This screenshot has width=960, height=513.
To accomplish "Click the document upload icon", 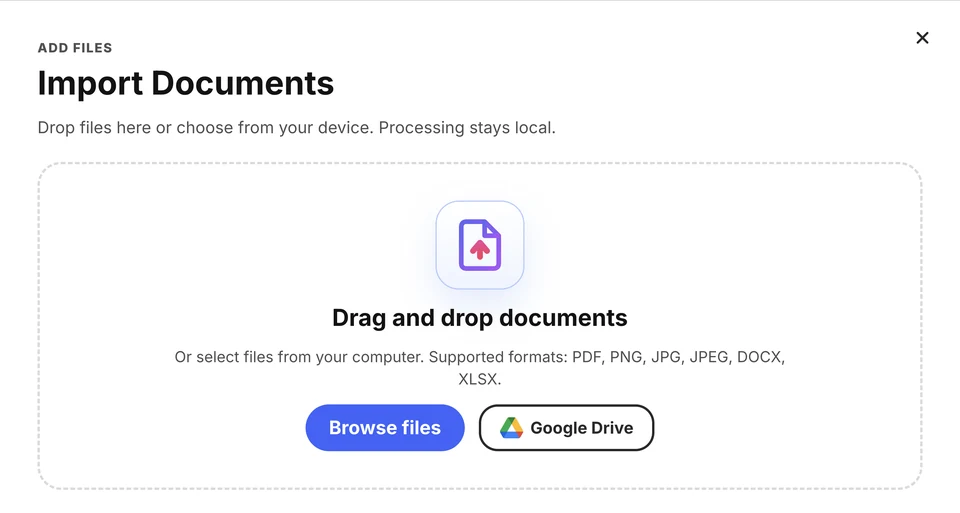I will (x=480, y=245).
